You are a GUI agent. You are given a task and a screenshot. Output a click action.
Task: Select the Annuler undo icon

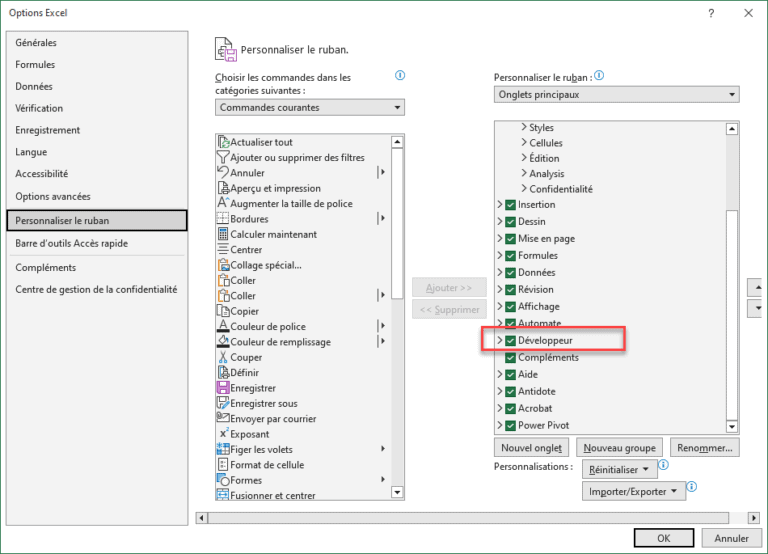click(x=223, y=173)
